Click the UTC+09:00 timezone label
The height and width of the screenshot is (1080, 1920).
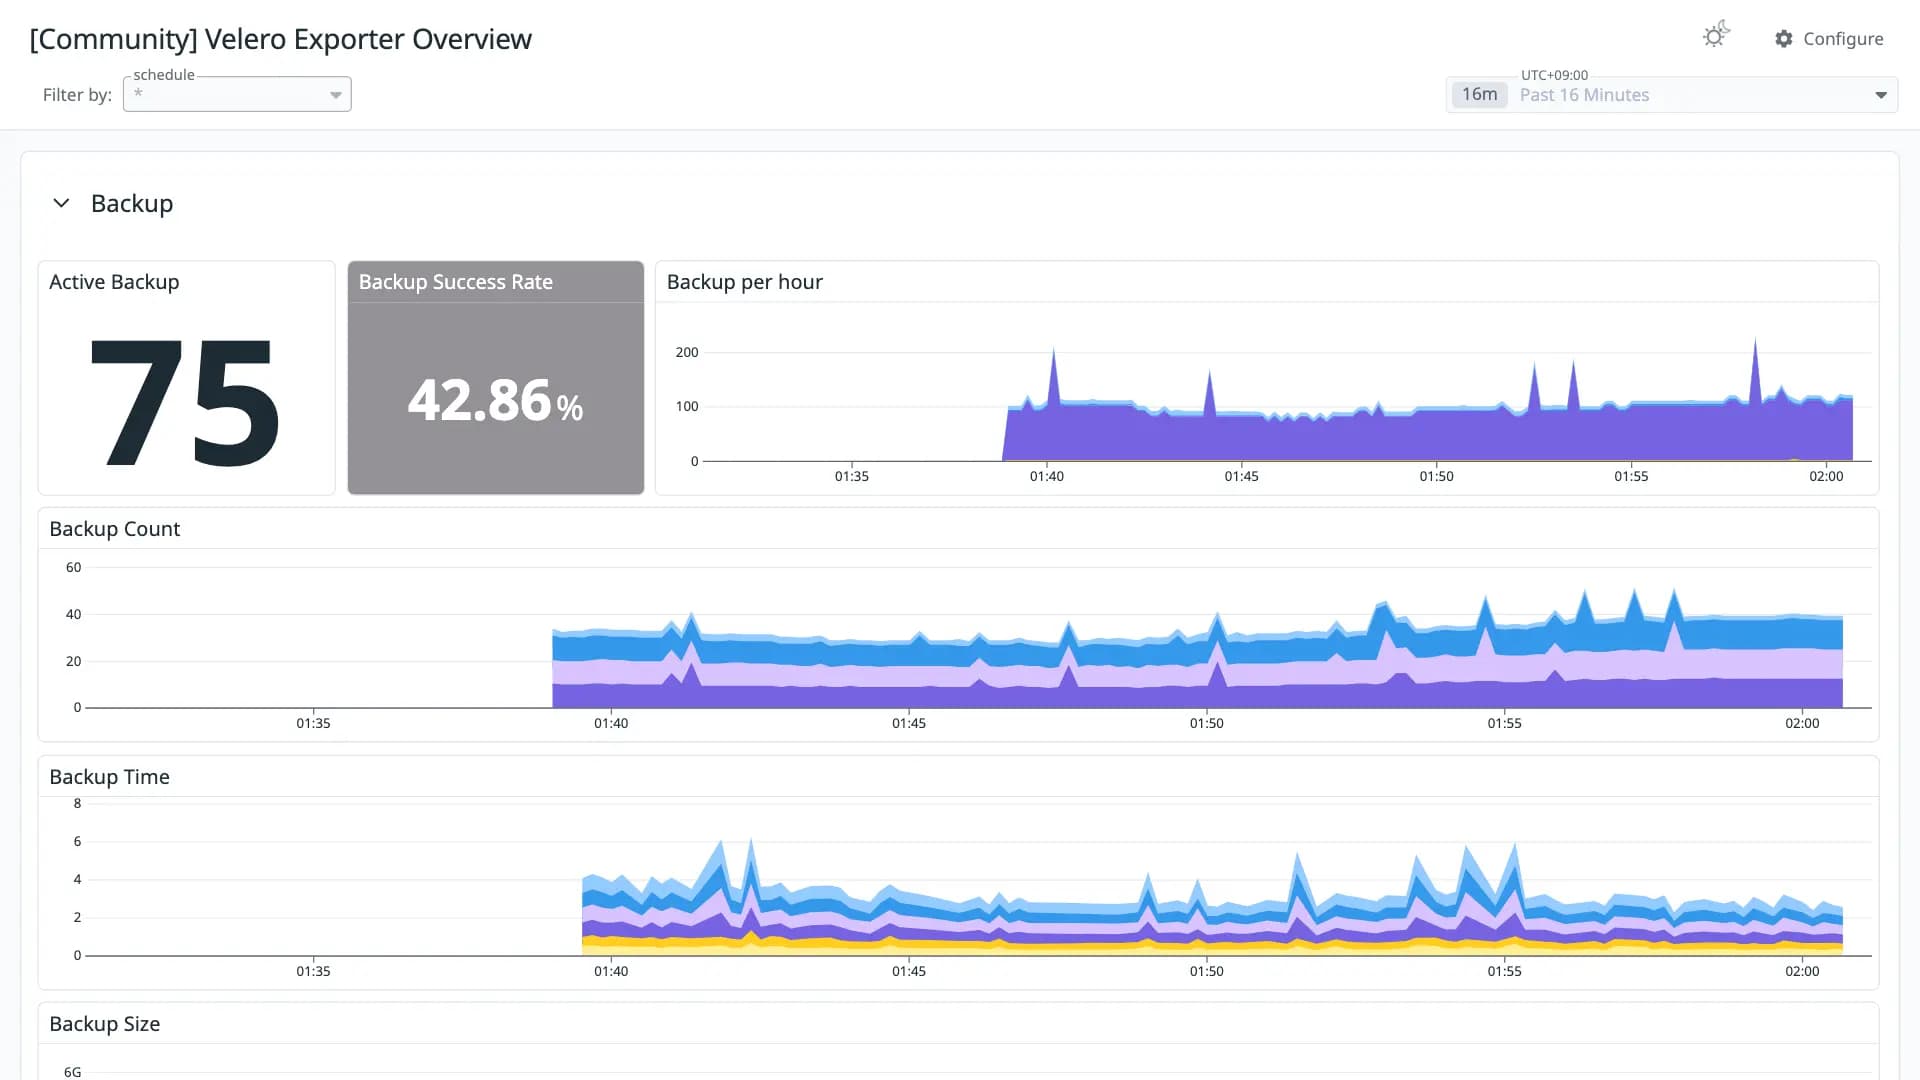point(1554,75)
